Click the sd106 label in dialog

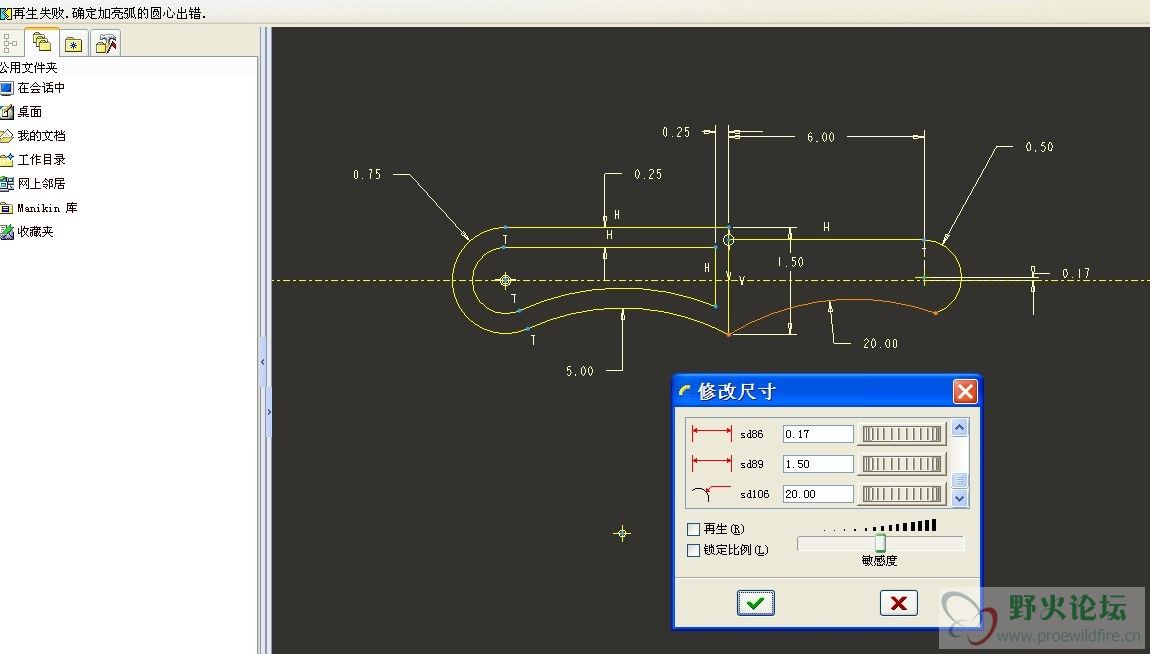[x=755, y=494]
